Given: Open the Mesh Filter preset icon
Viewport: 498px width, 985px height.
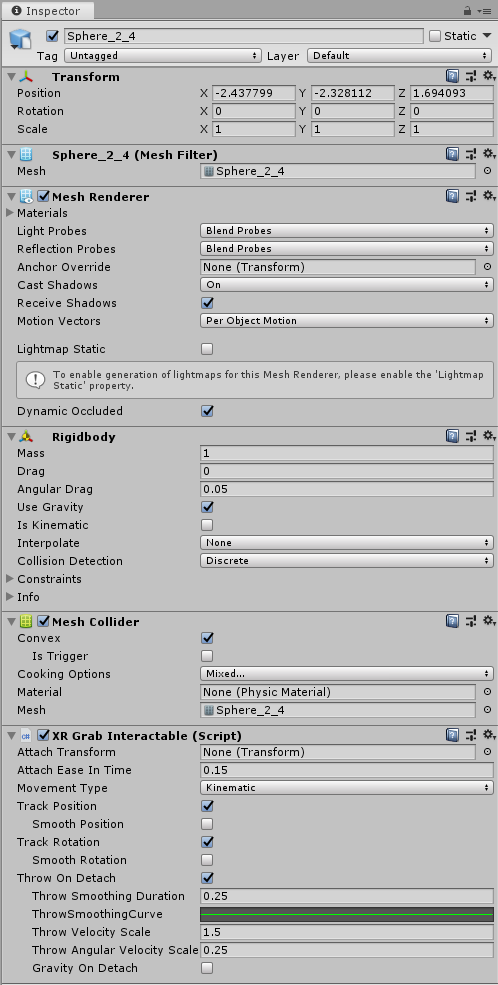Looking at the screenshot, I should point(470,154).
